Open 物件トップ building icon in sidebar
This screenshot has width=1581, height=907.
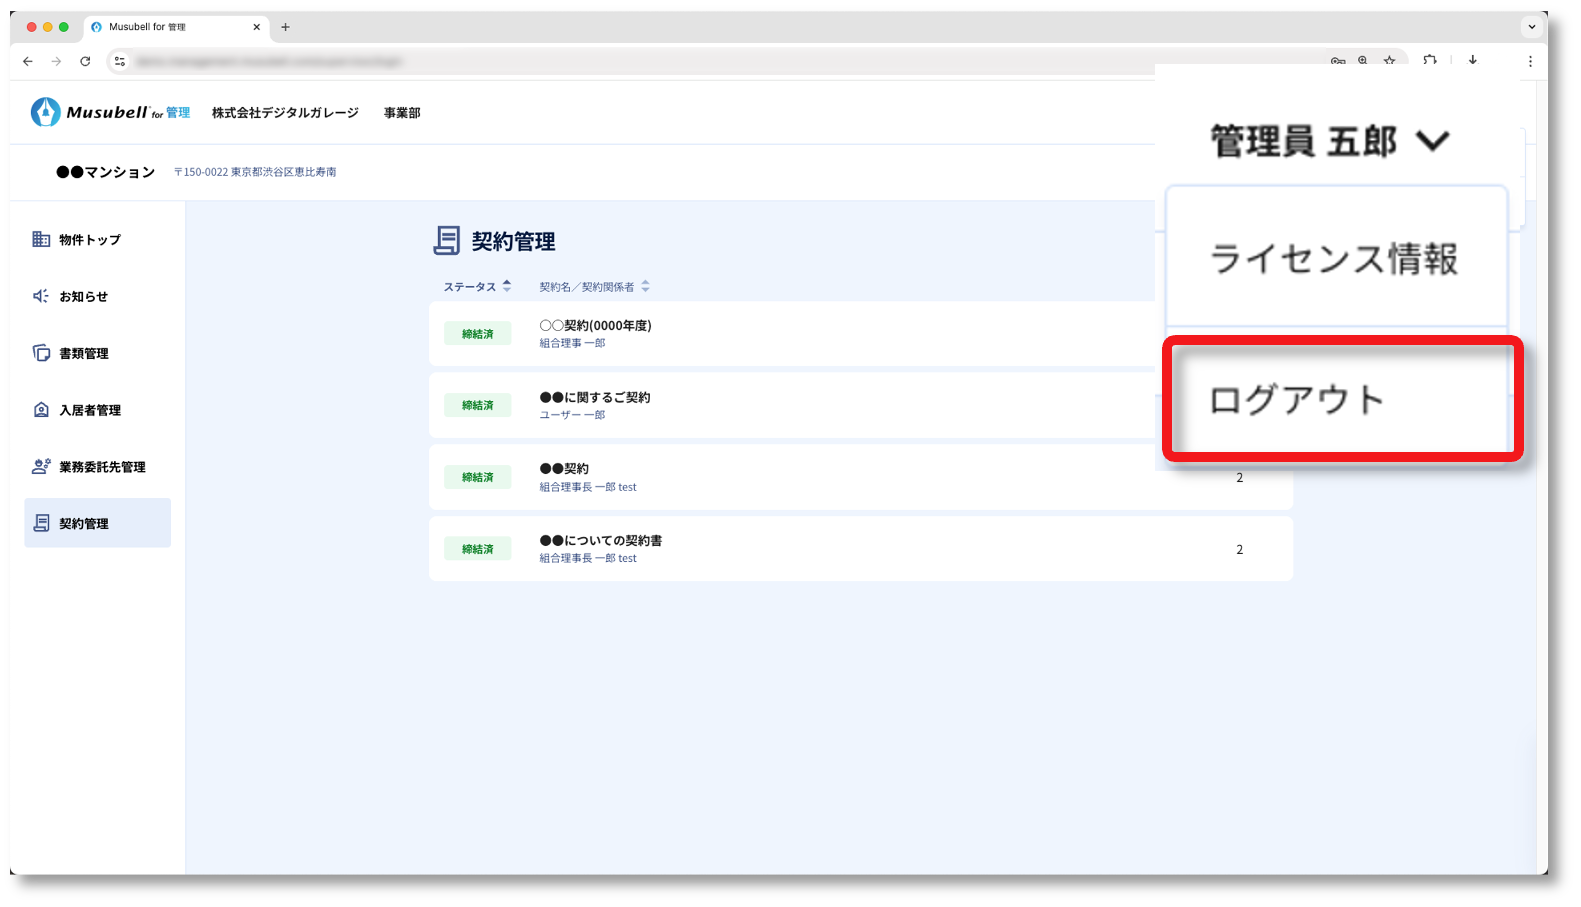(x=41, y=239)
